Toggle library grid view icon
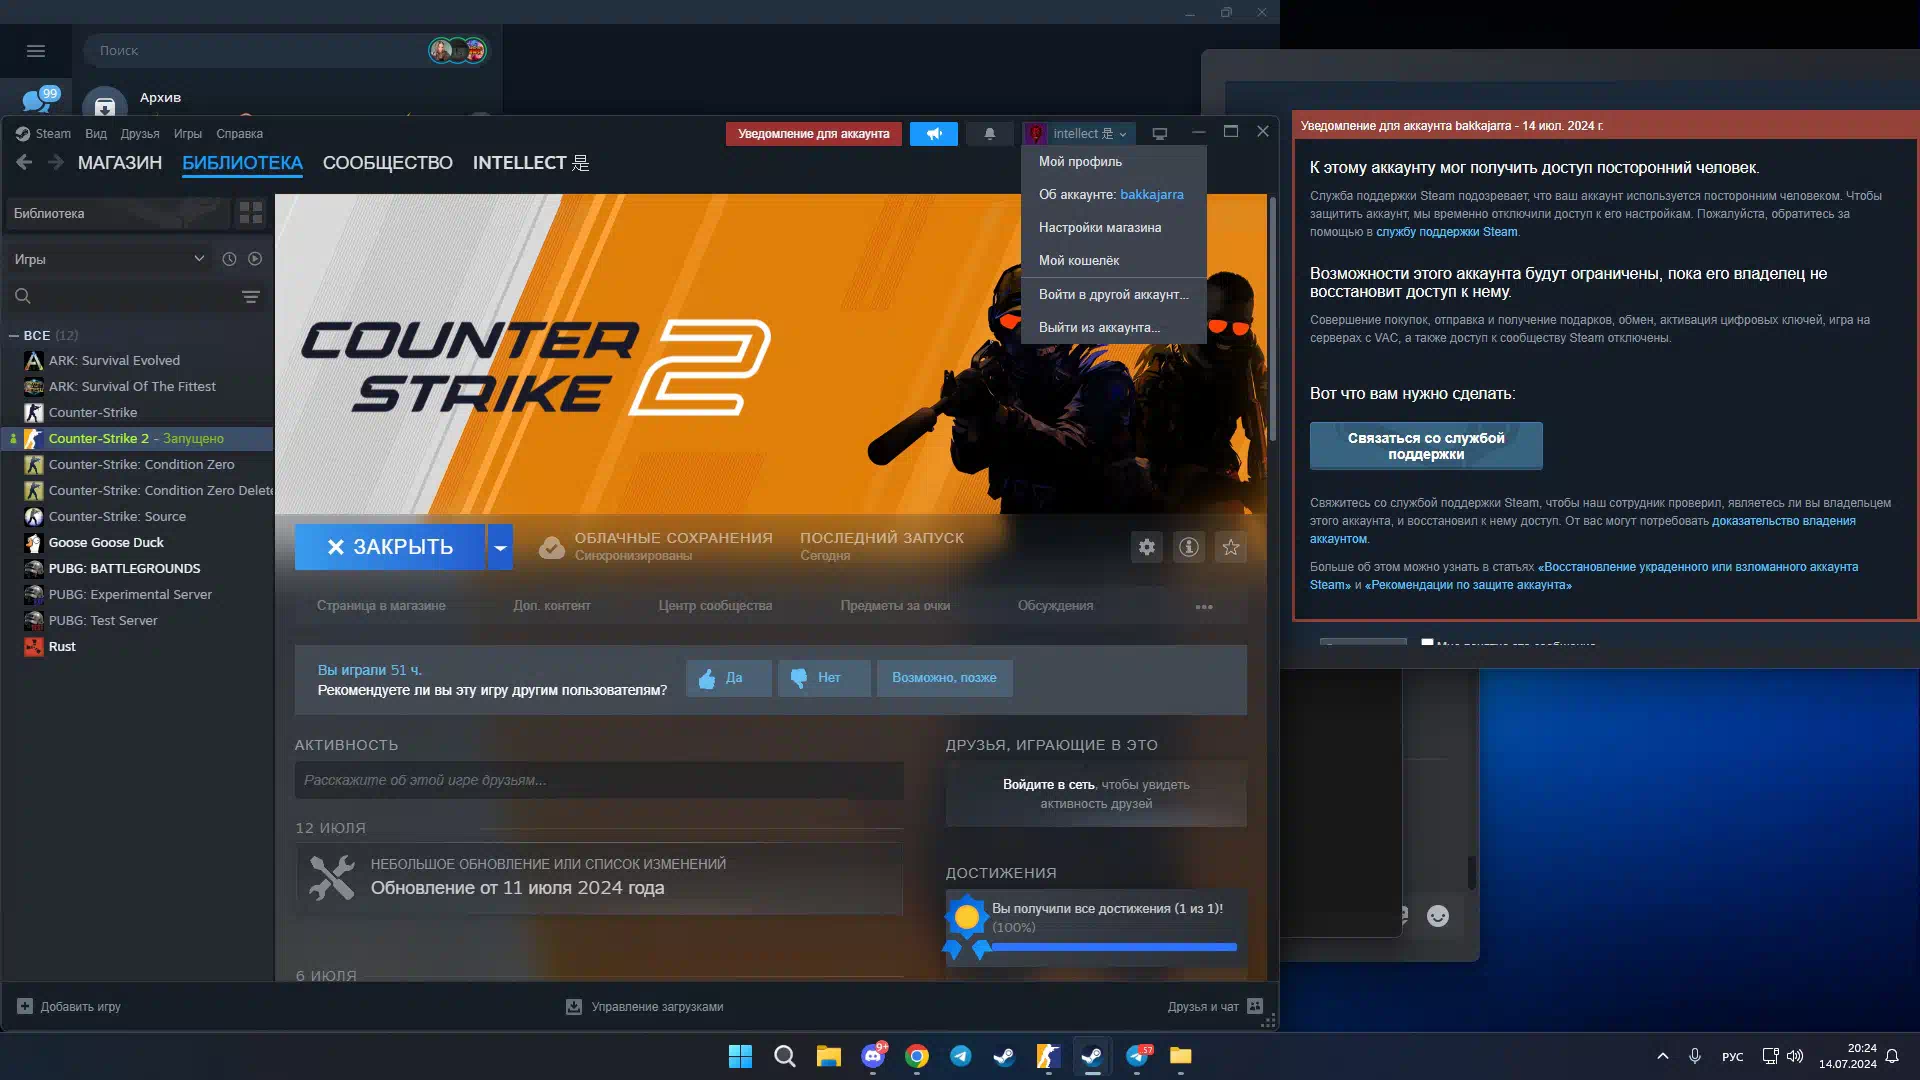 pos(250,213)
